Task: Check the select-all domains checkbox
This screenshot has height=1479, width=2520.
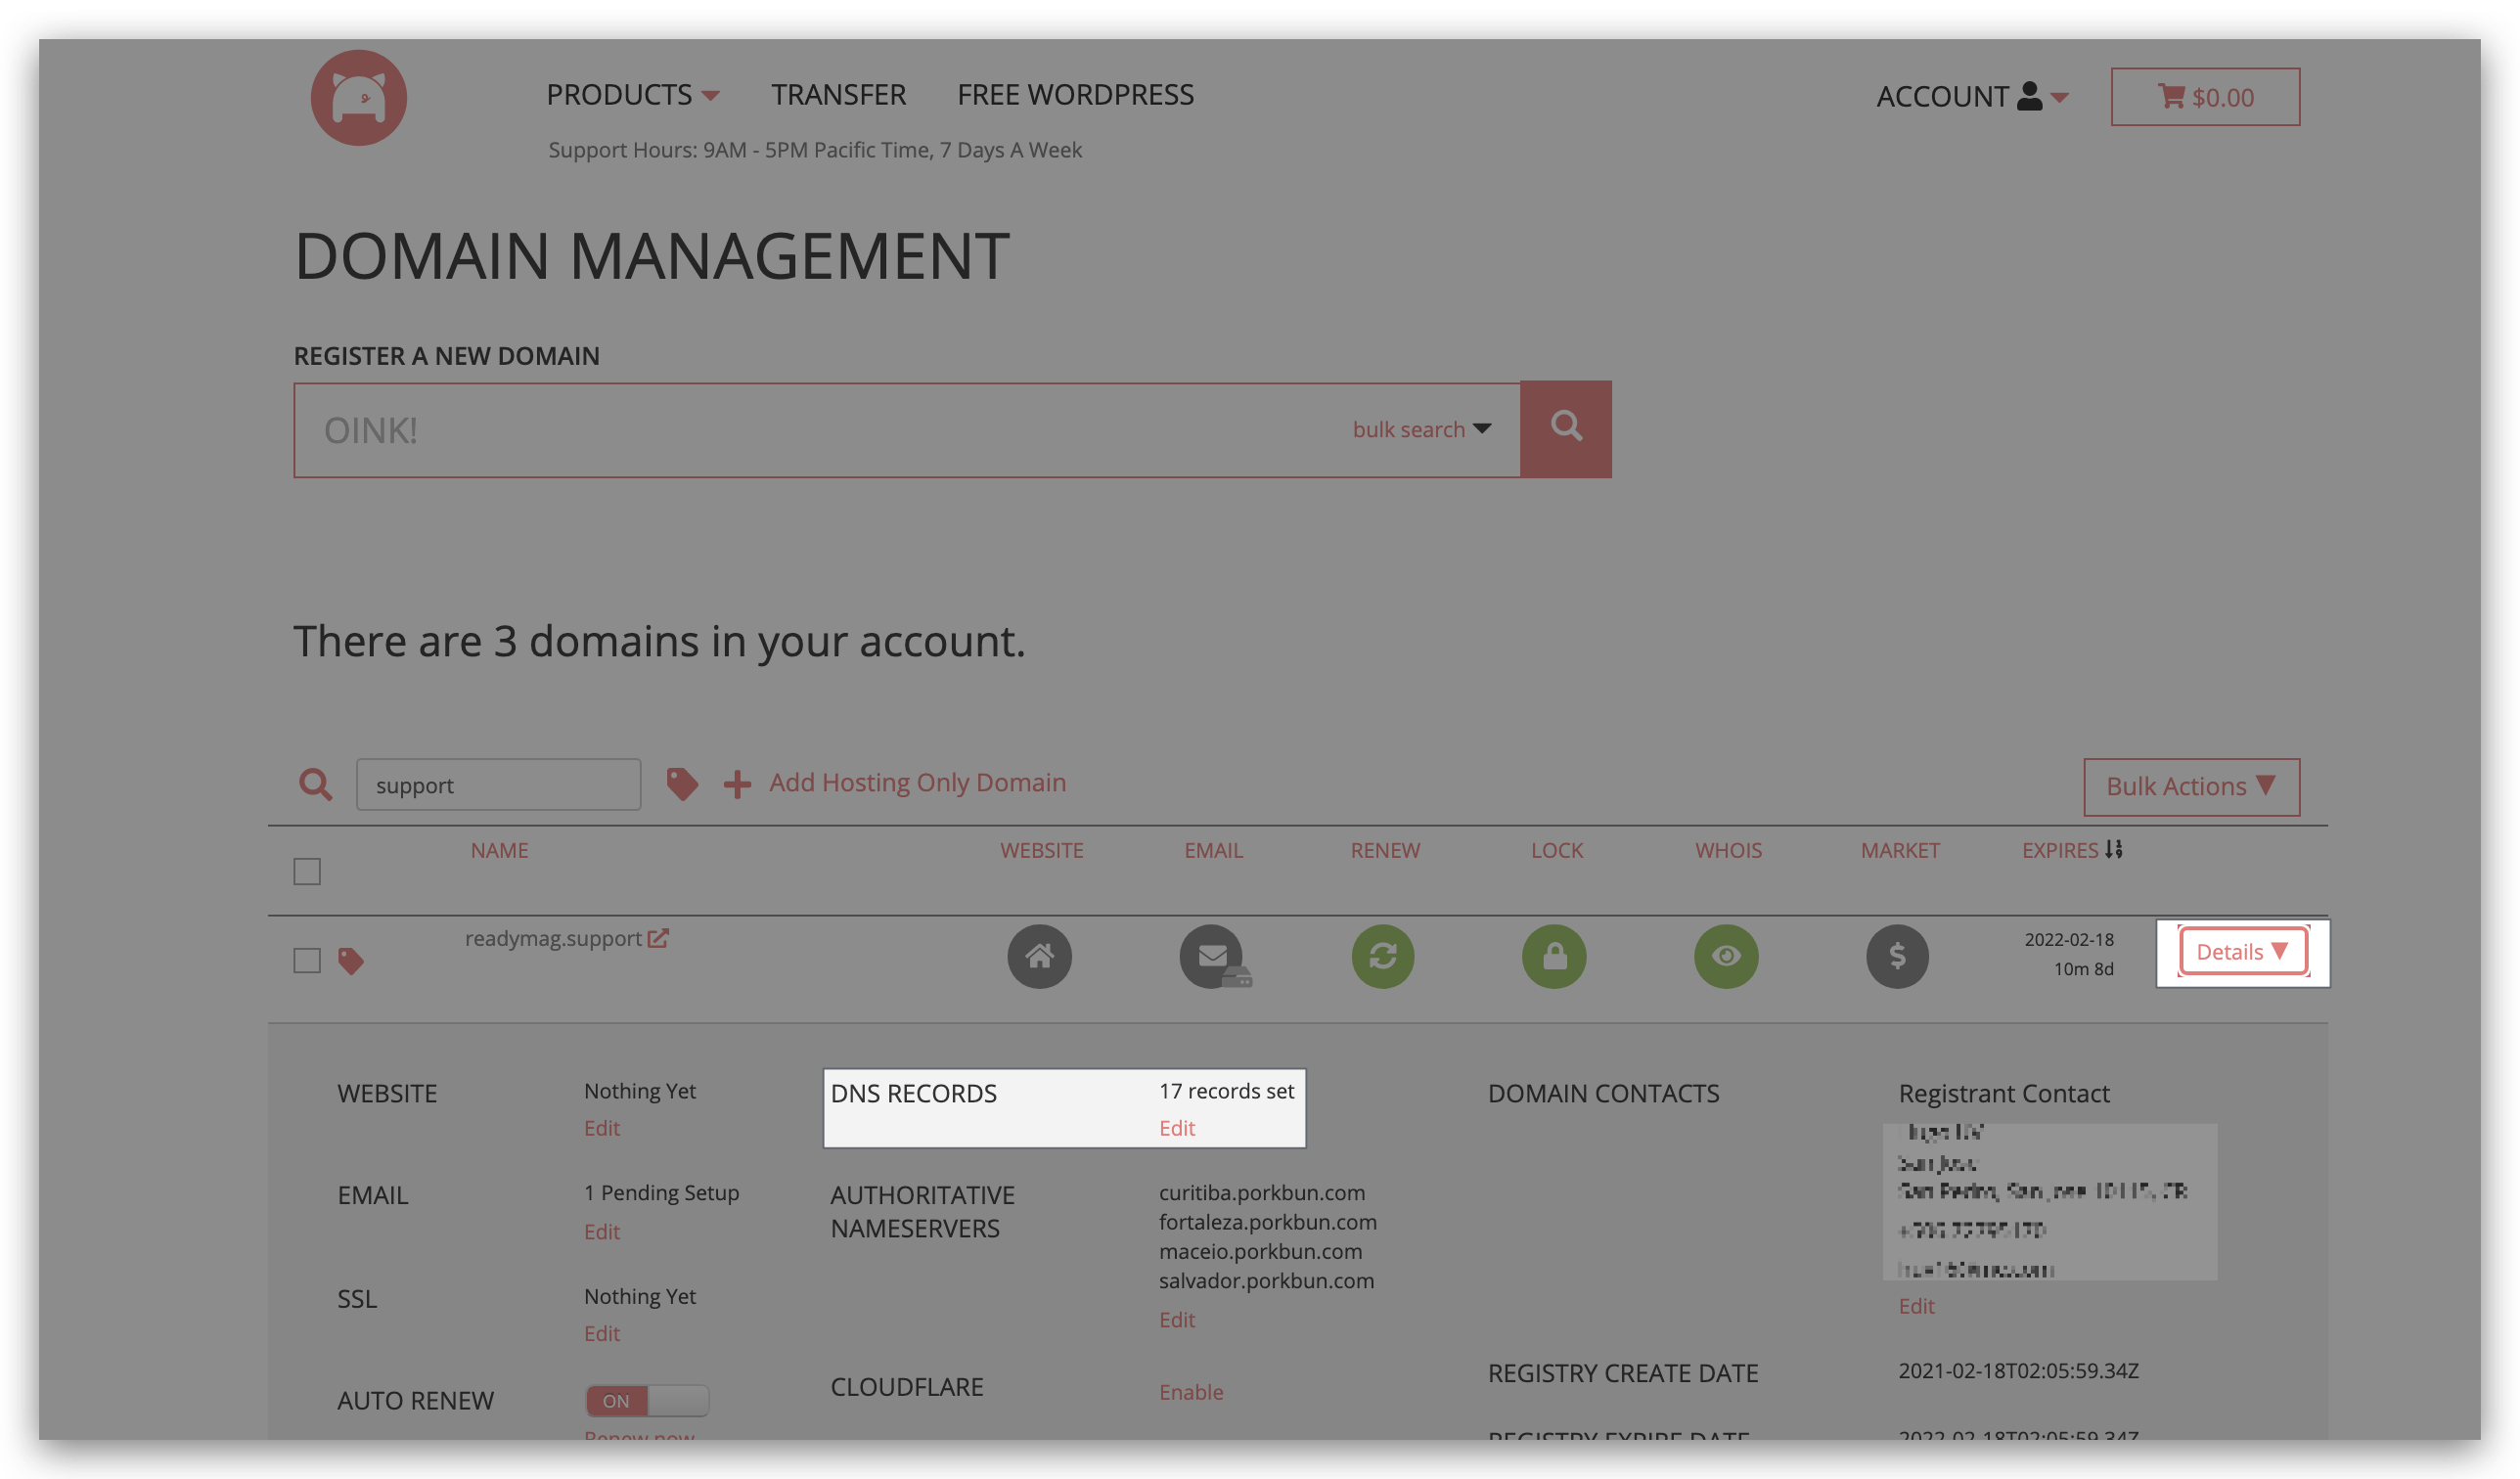Action: coord(307,871)
